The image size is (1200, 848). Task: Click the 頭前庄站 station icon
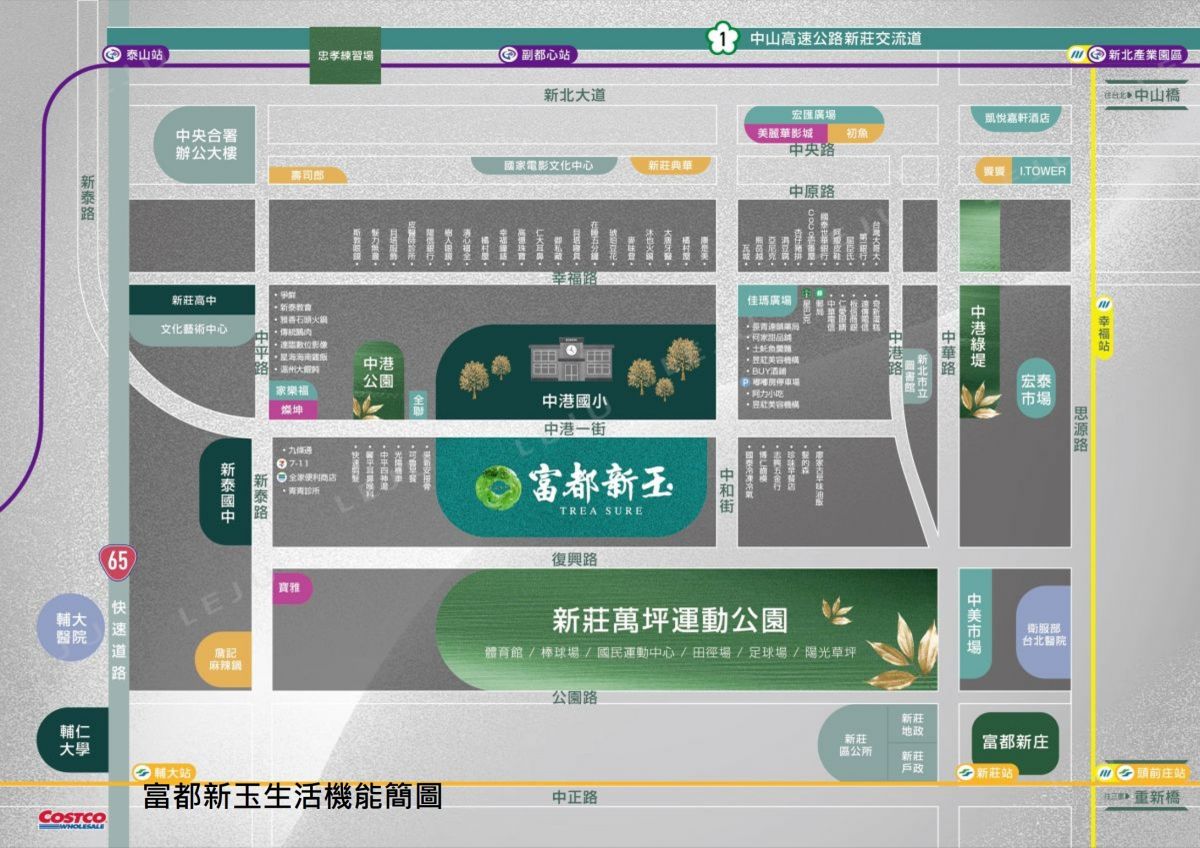1127,773
